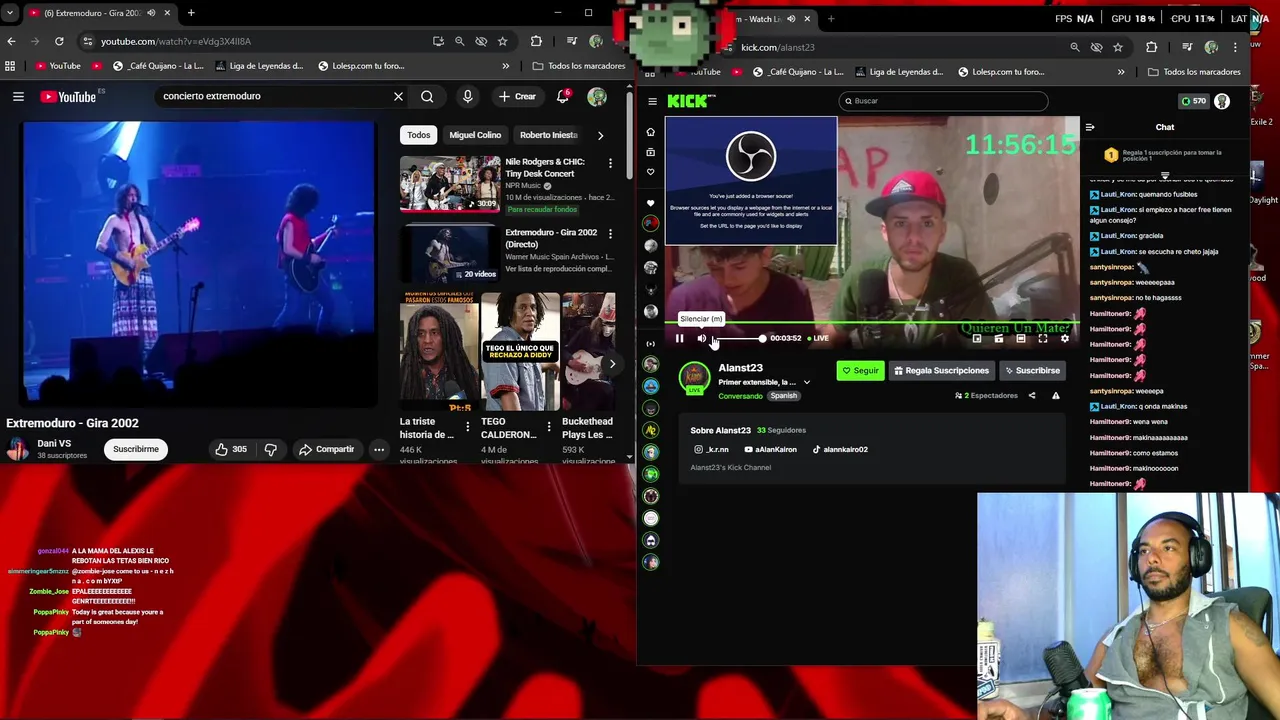This screenshot has height=720, width=1280.
Task: Open options for TEGO CALDERON short
Action: [548, 427]
